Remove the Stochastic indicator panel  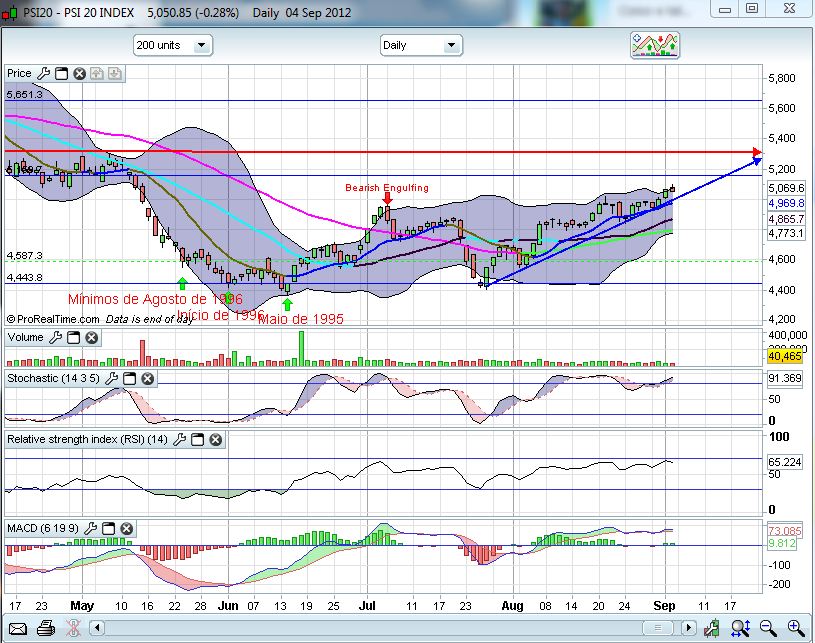click(x=148, y=378)
